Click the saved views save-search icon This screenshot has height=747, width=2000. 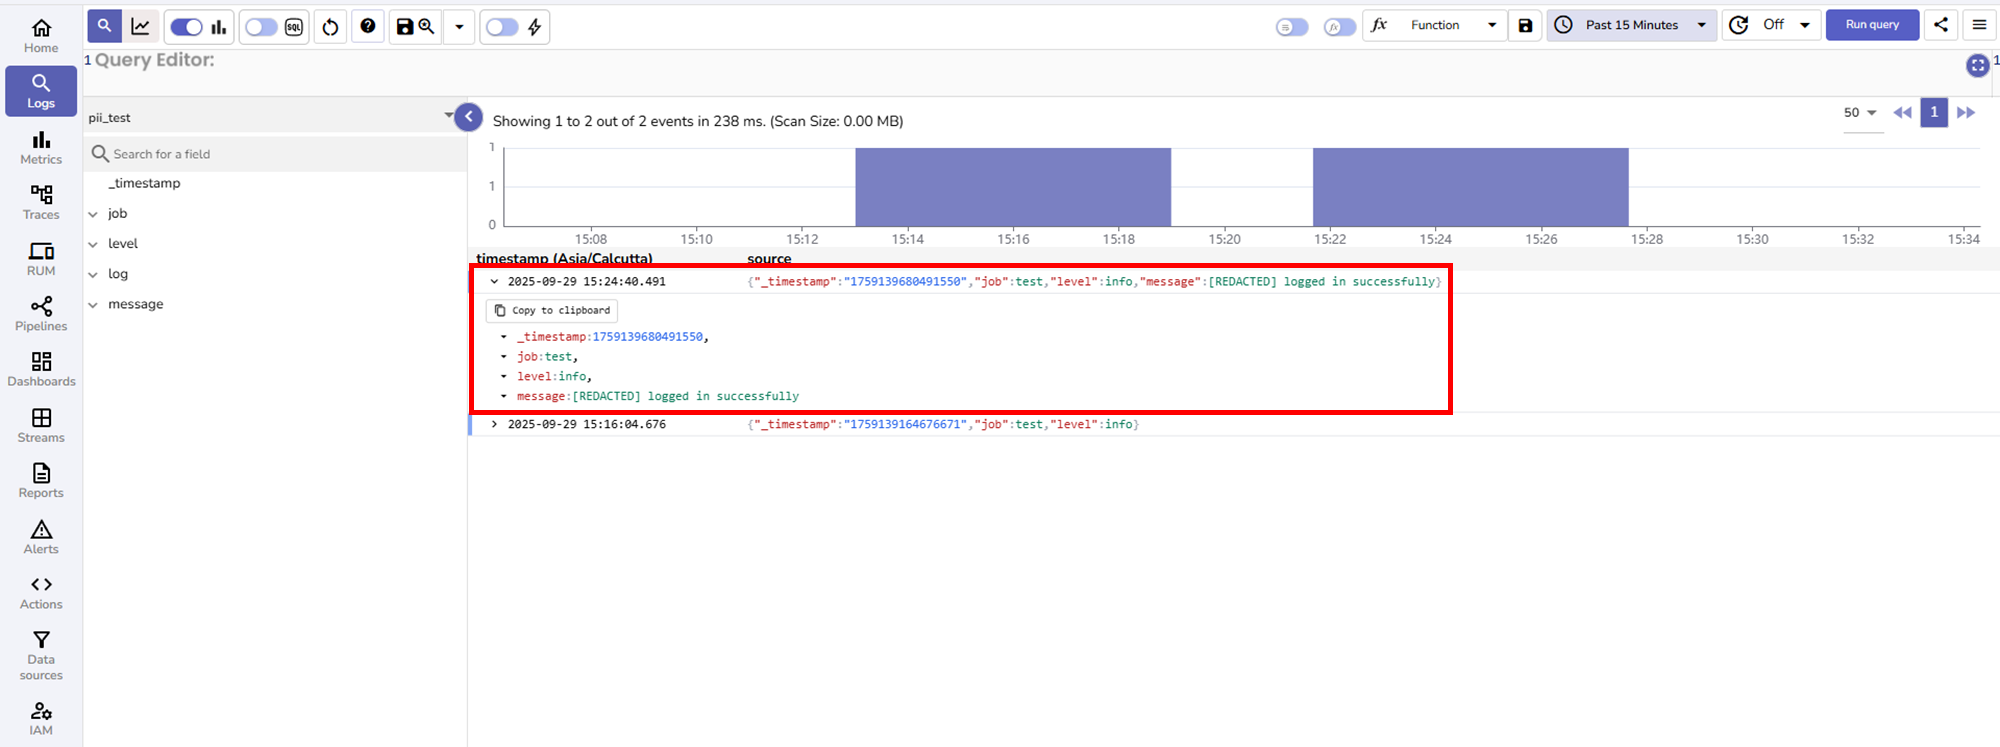(415, 27)
